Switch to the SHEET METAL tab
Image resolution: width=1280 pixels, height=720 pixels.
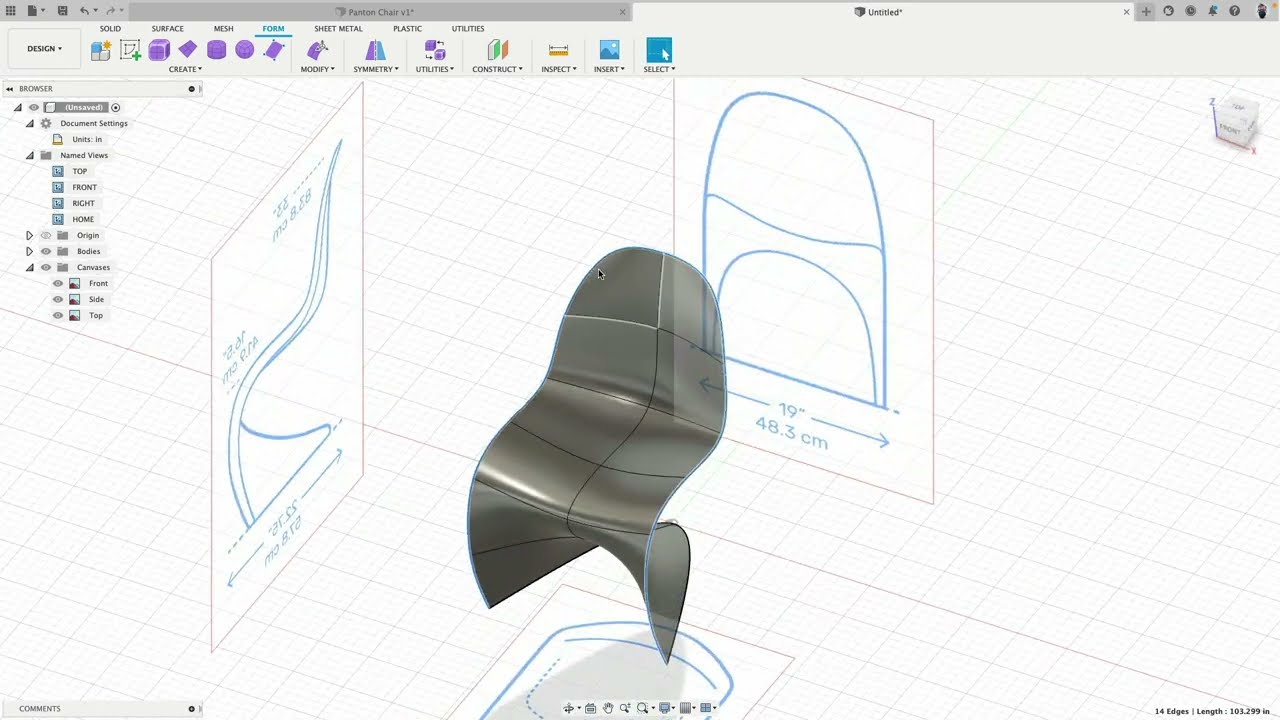(338, 28)
